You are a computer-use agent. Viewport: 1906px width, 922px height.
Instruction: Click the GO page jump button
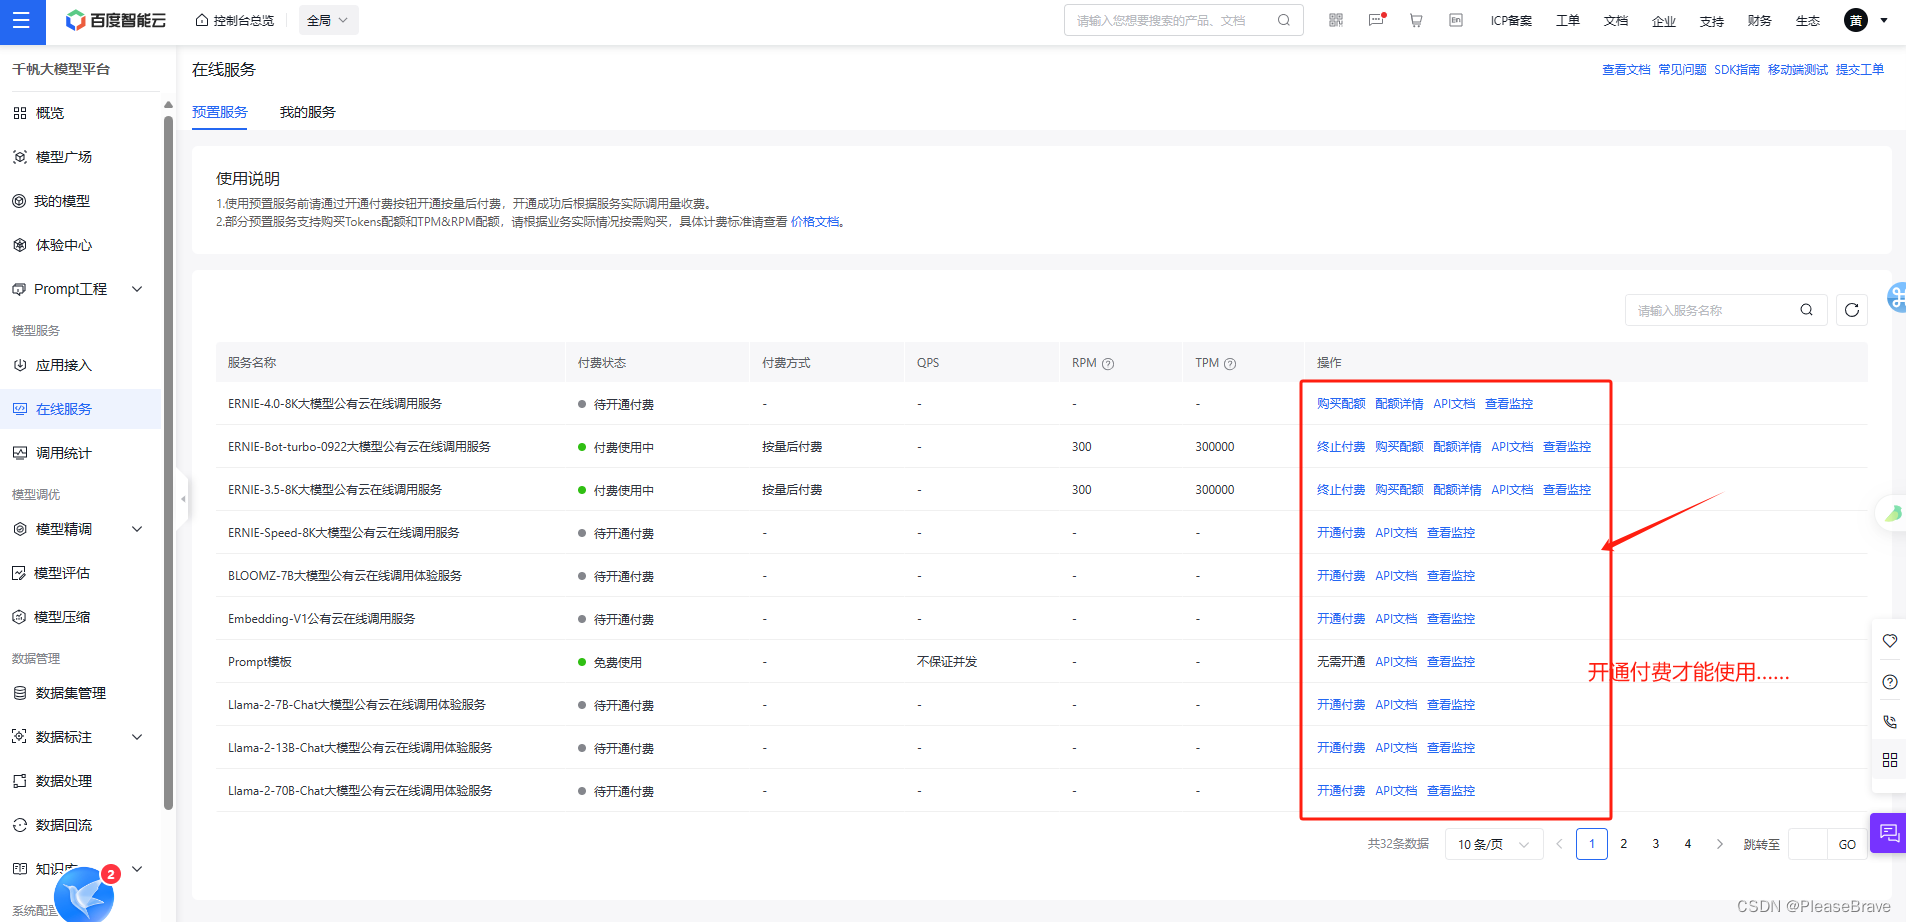(x=1847, y=844)
